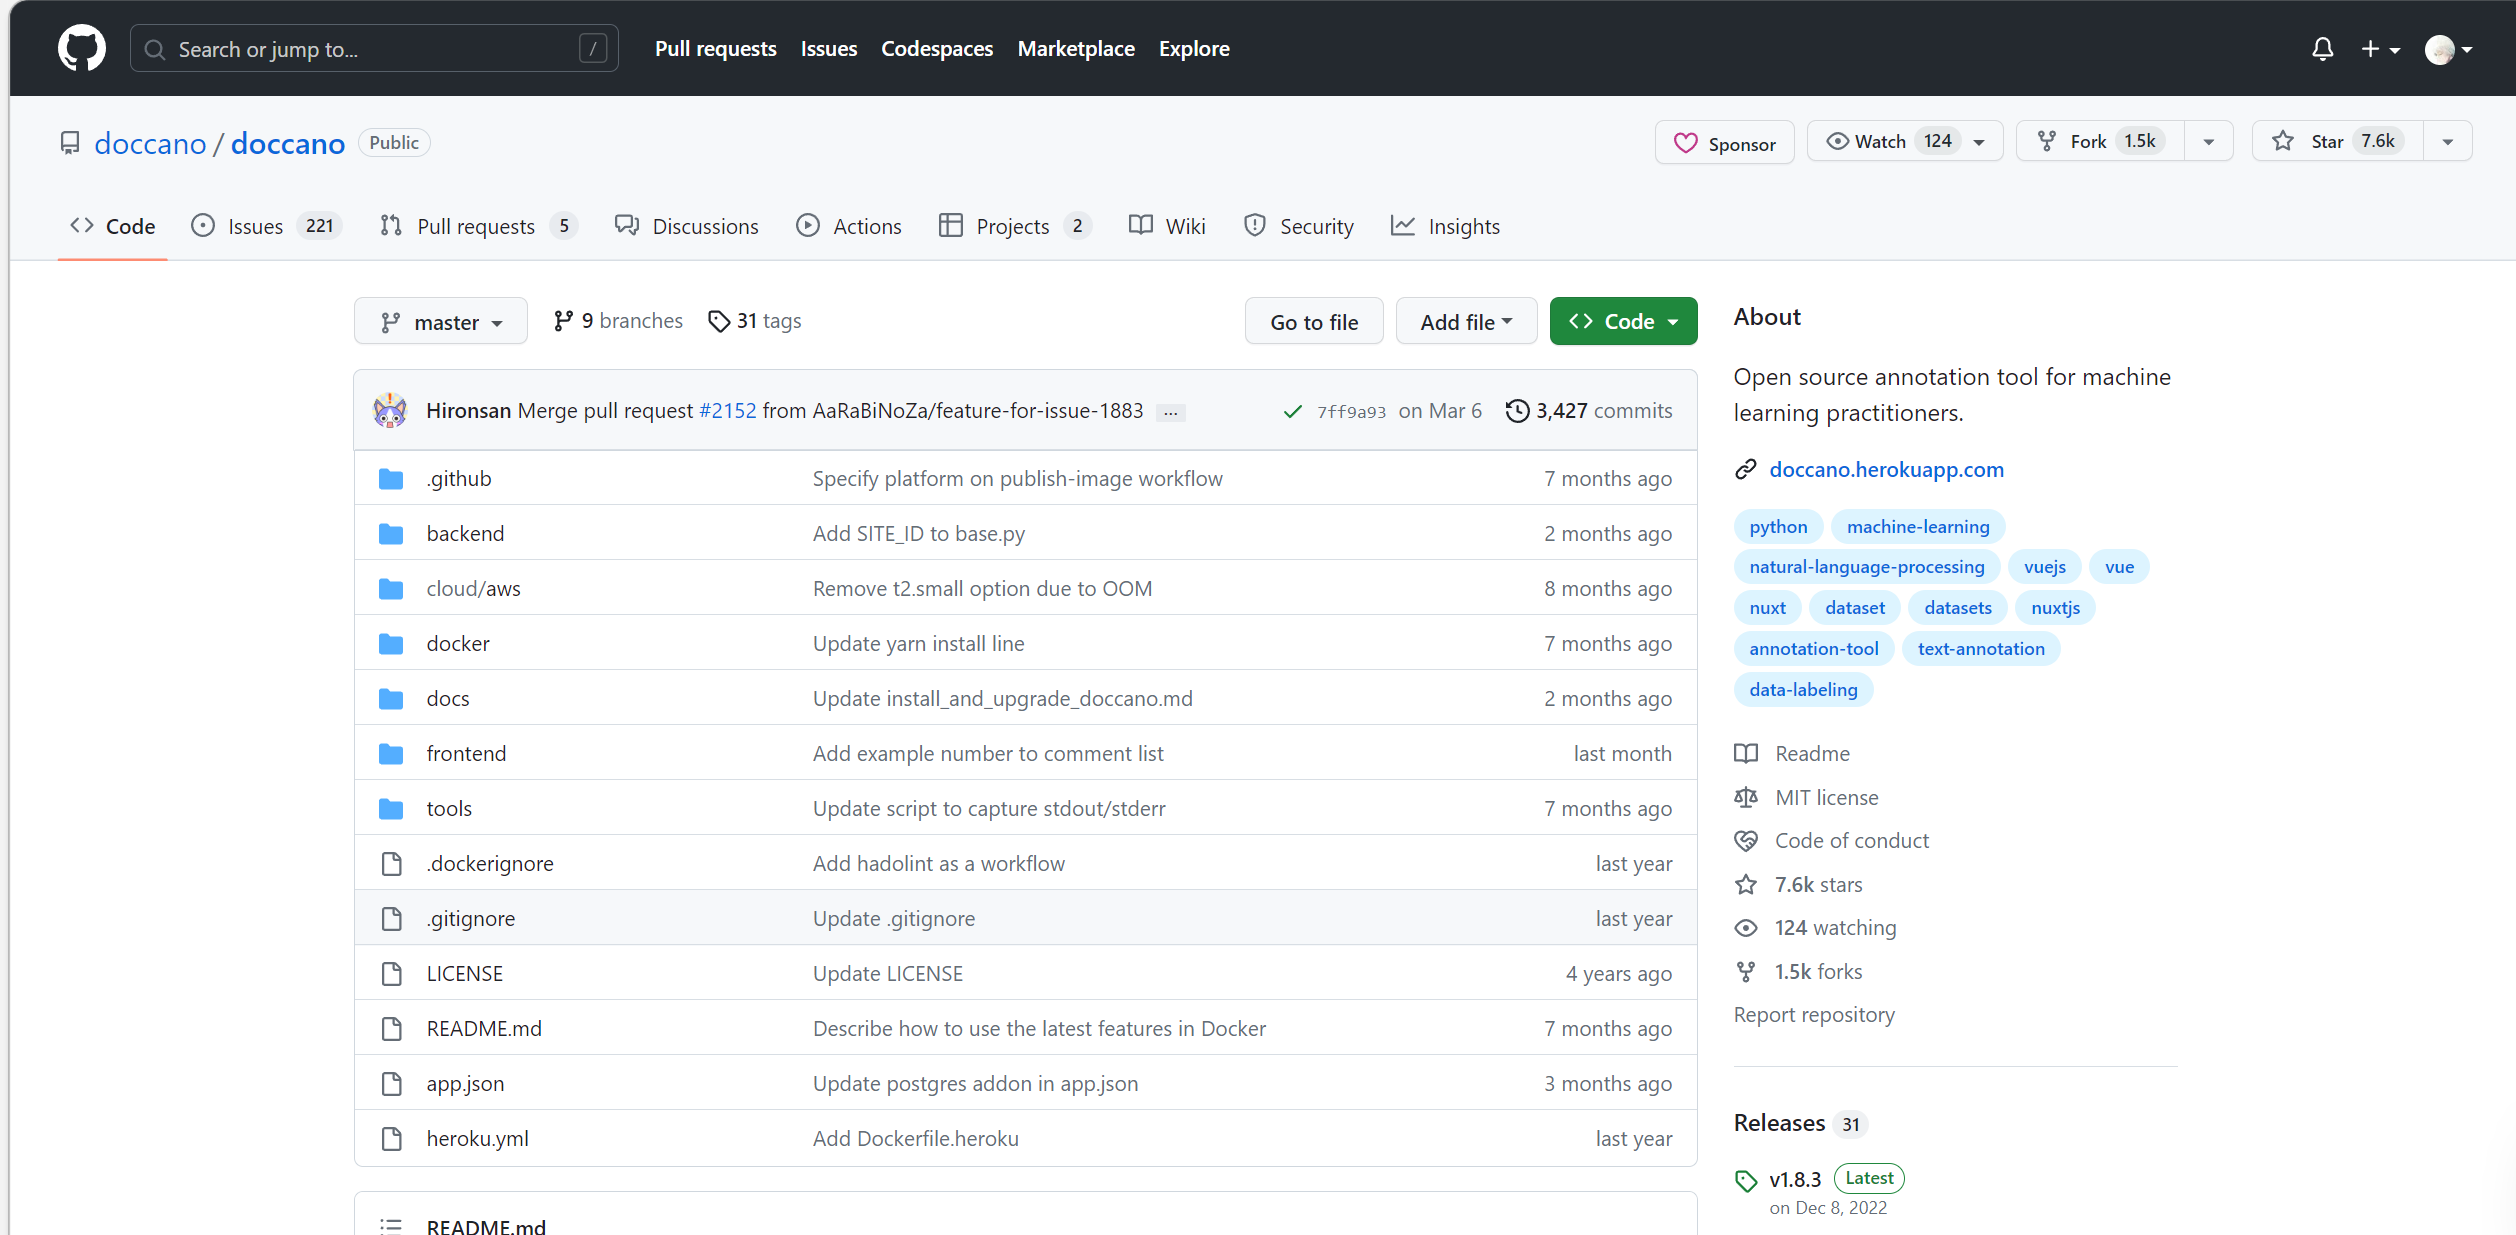Open the Issues tab with 221 count
2516x1235 pixels.
266,226
